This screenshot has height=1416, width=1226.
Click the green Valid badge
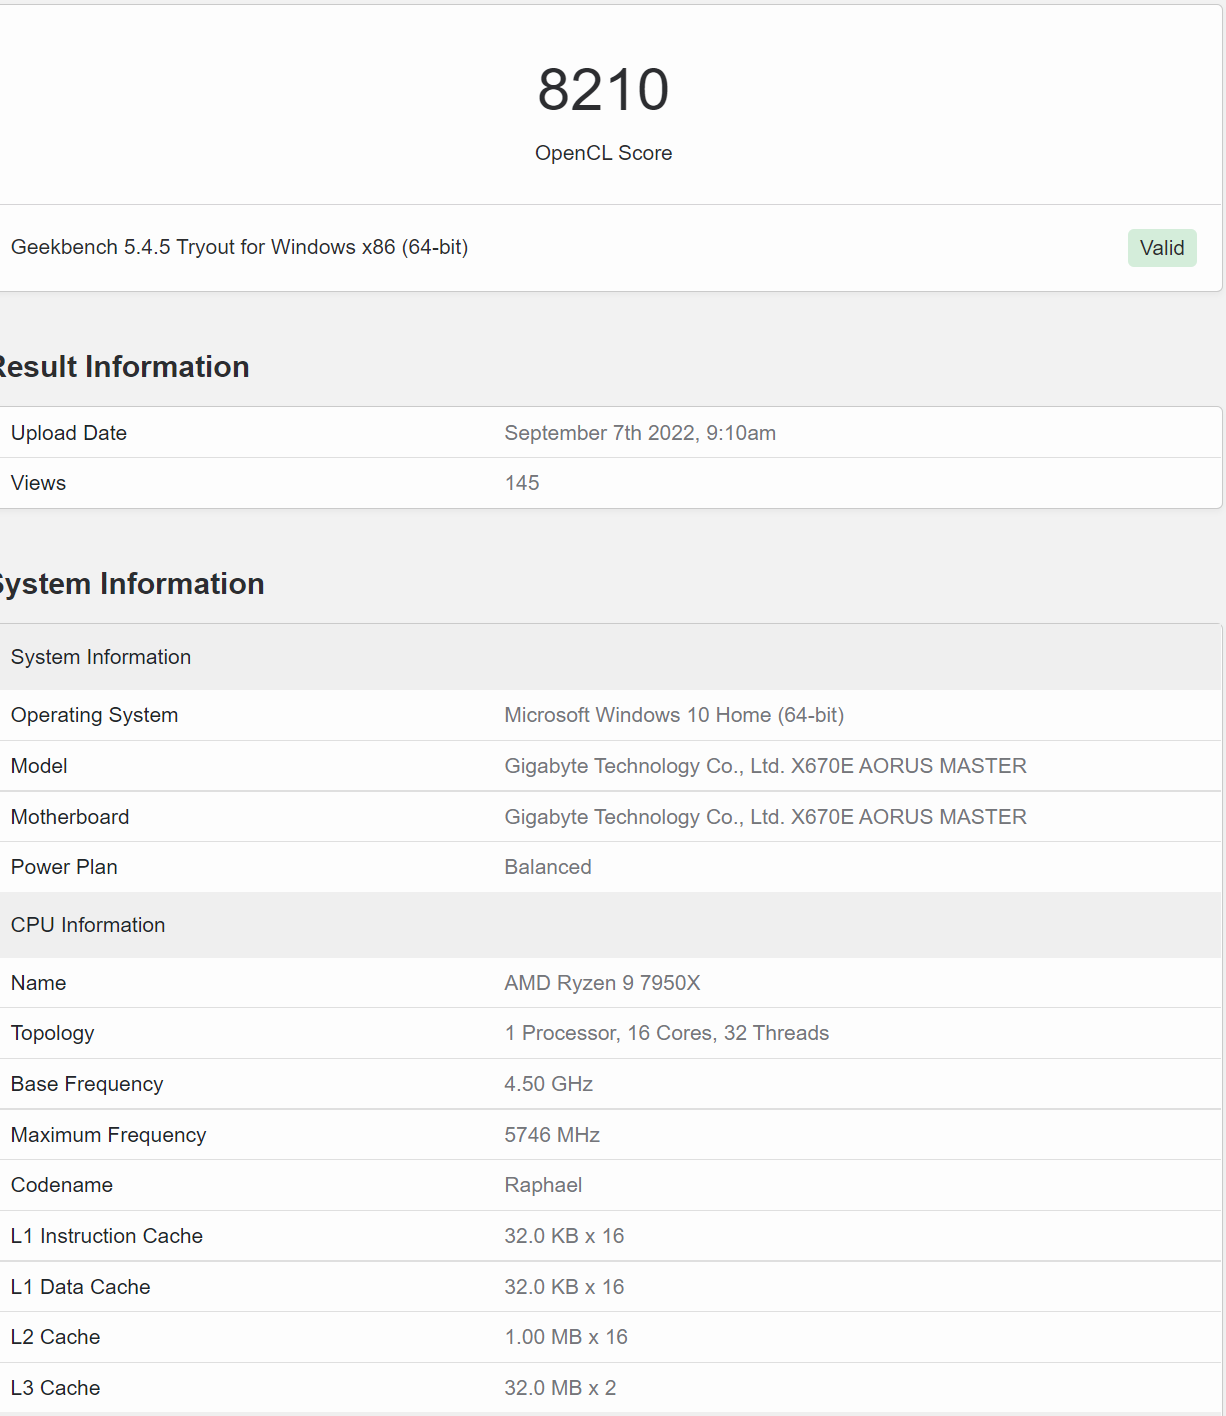click(x=1161, y=248)
